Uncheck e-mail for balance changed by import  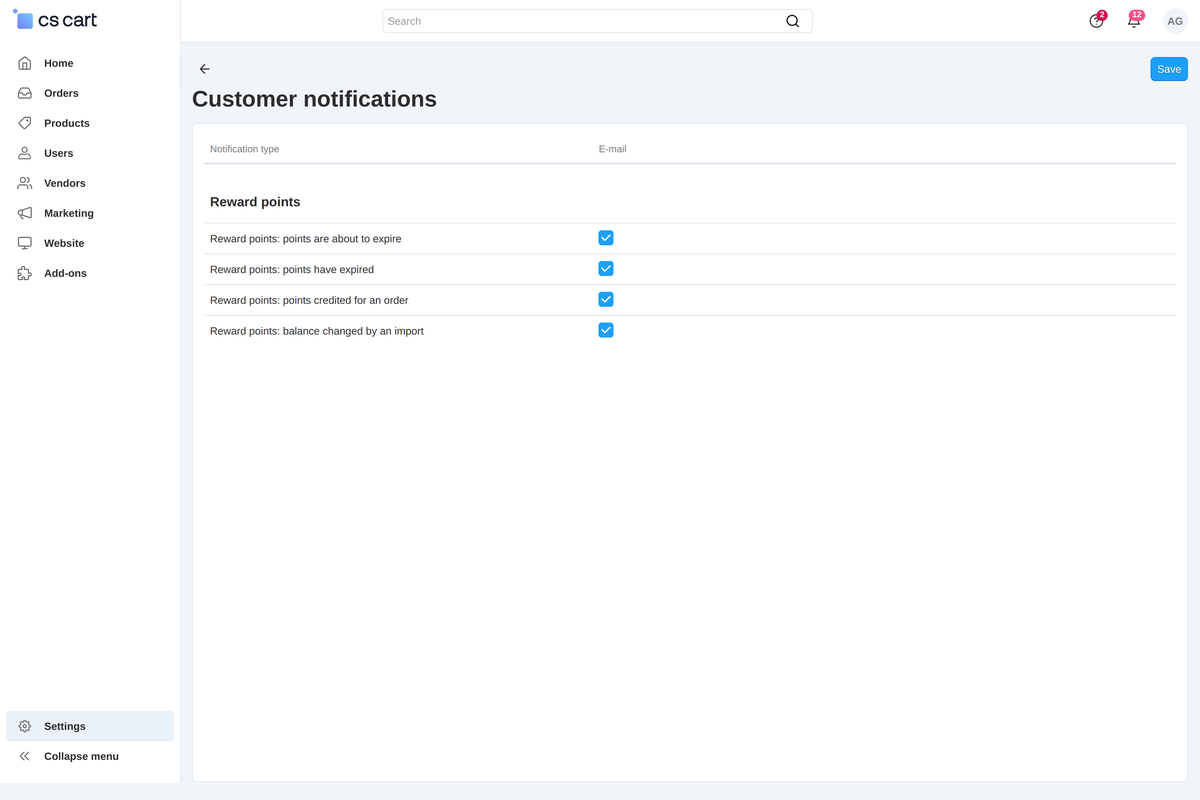tap(606, 330)
